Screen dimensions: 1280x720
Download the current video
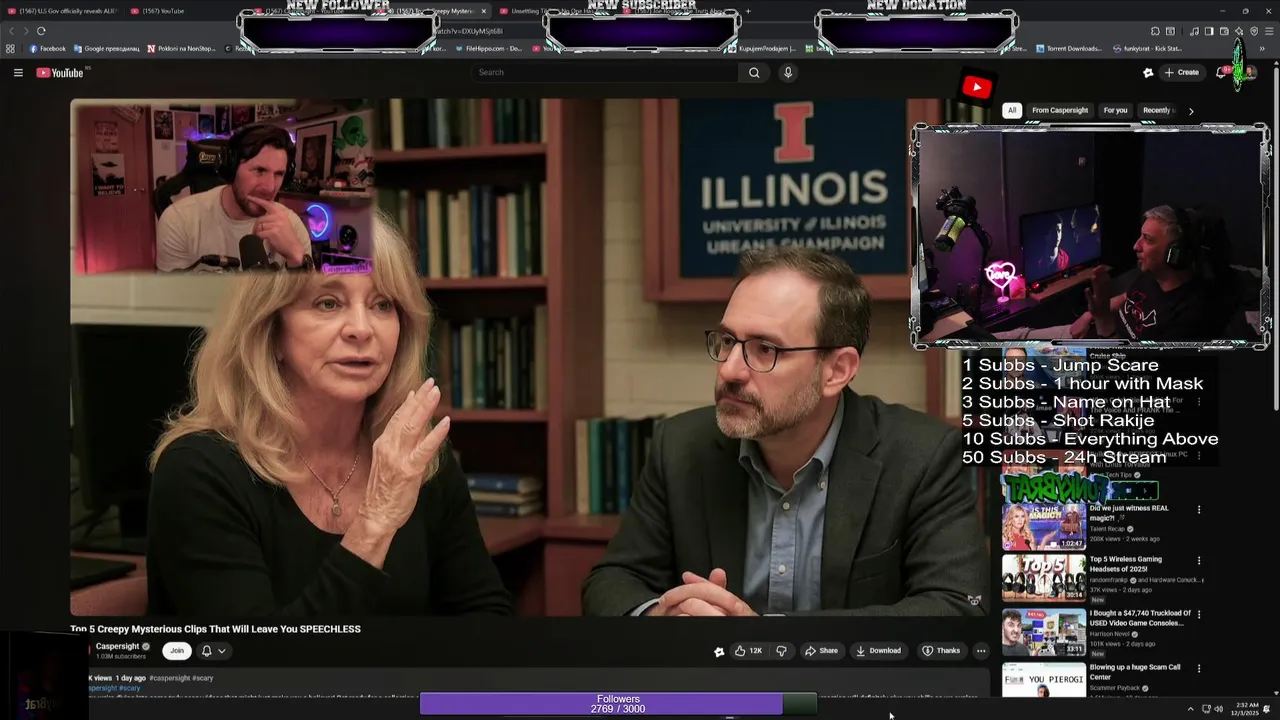(878, 650)
